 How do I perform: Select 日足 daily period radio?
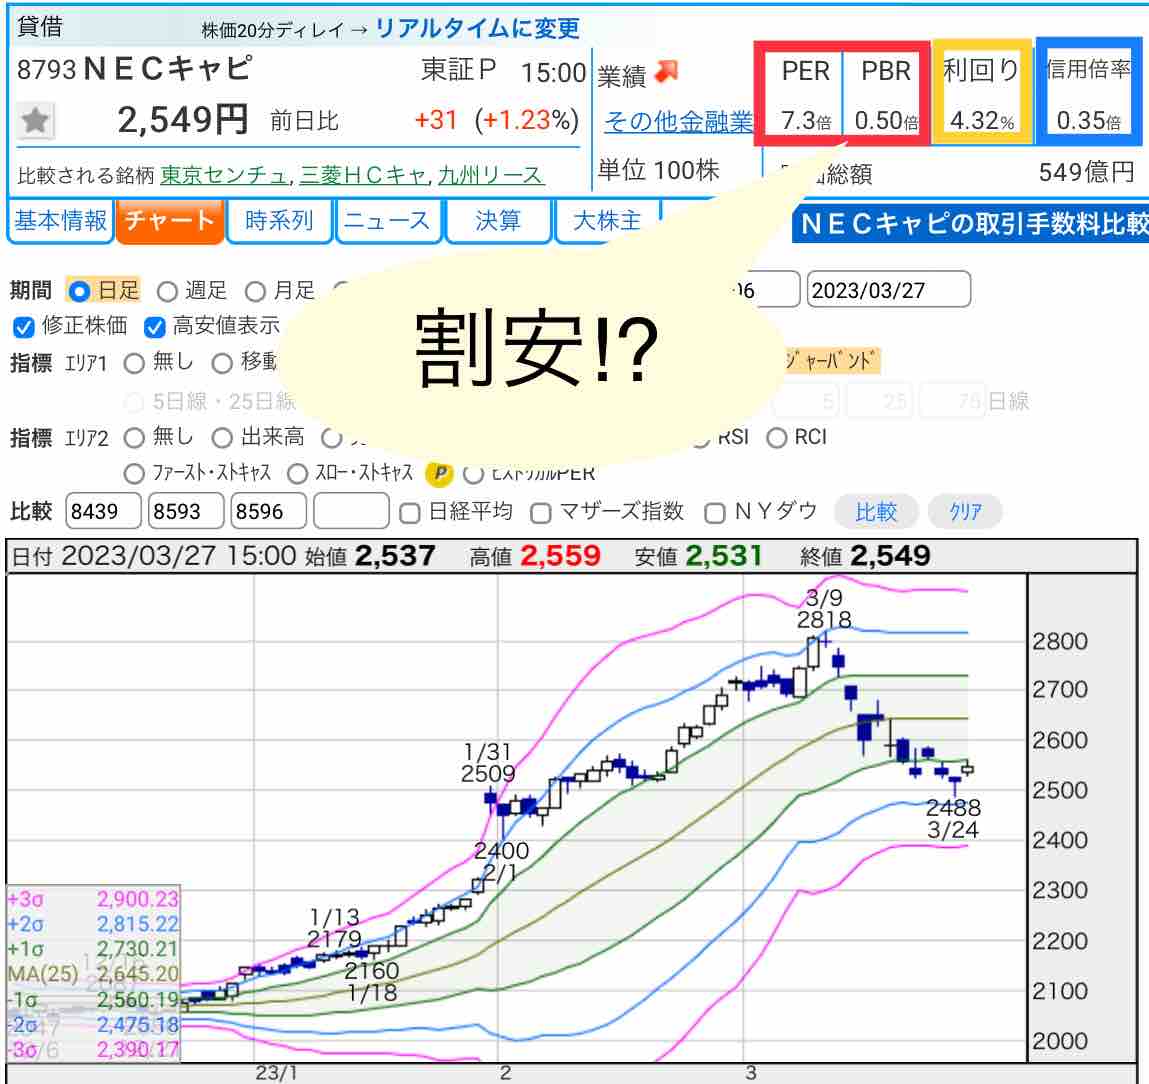point(78,291)
